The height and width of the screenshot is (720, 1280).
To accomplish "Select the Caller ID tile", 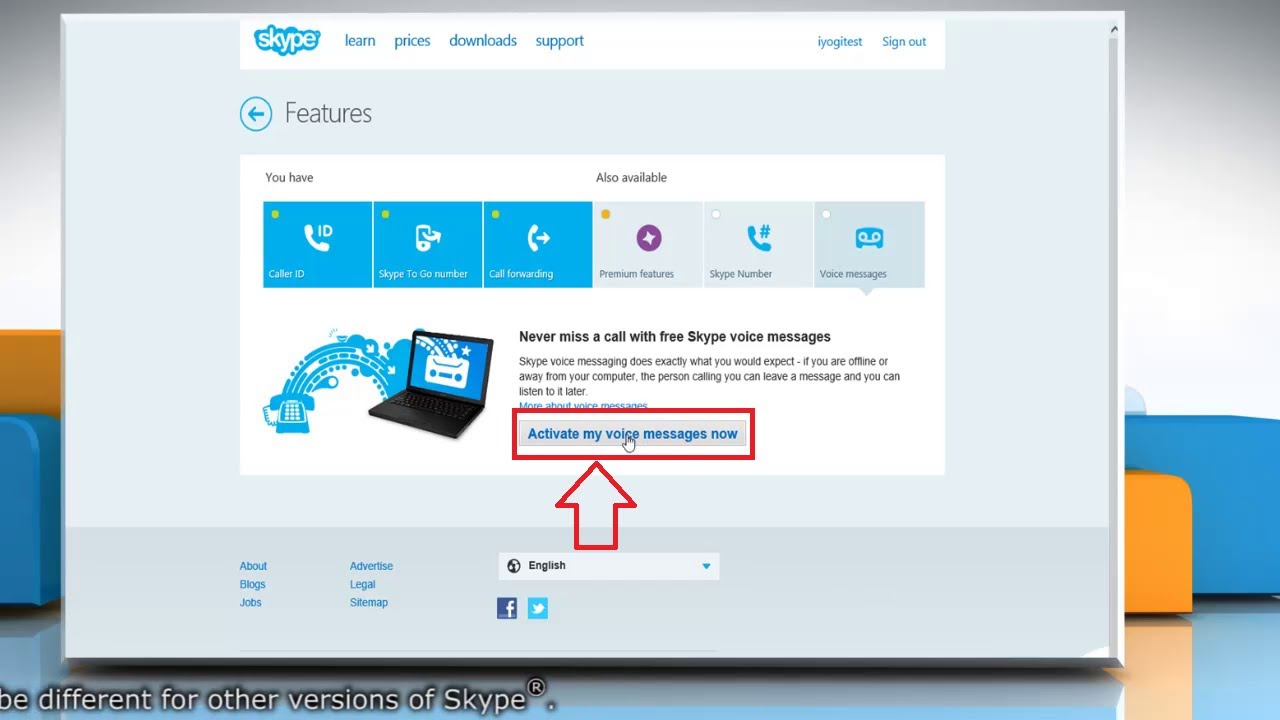I will pos(317,244).
